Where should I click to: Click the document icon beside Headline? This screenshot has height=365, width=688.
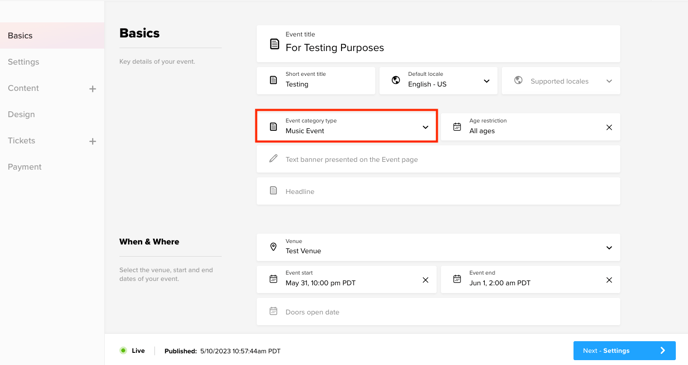pos(273,190)
